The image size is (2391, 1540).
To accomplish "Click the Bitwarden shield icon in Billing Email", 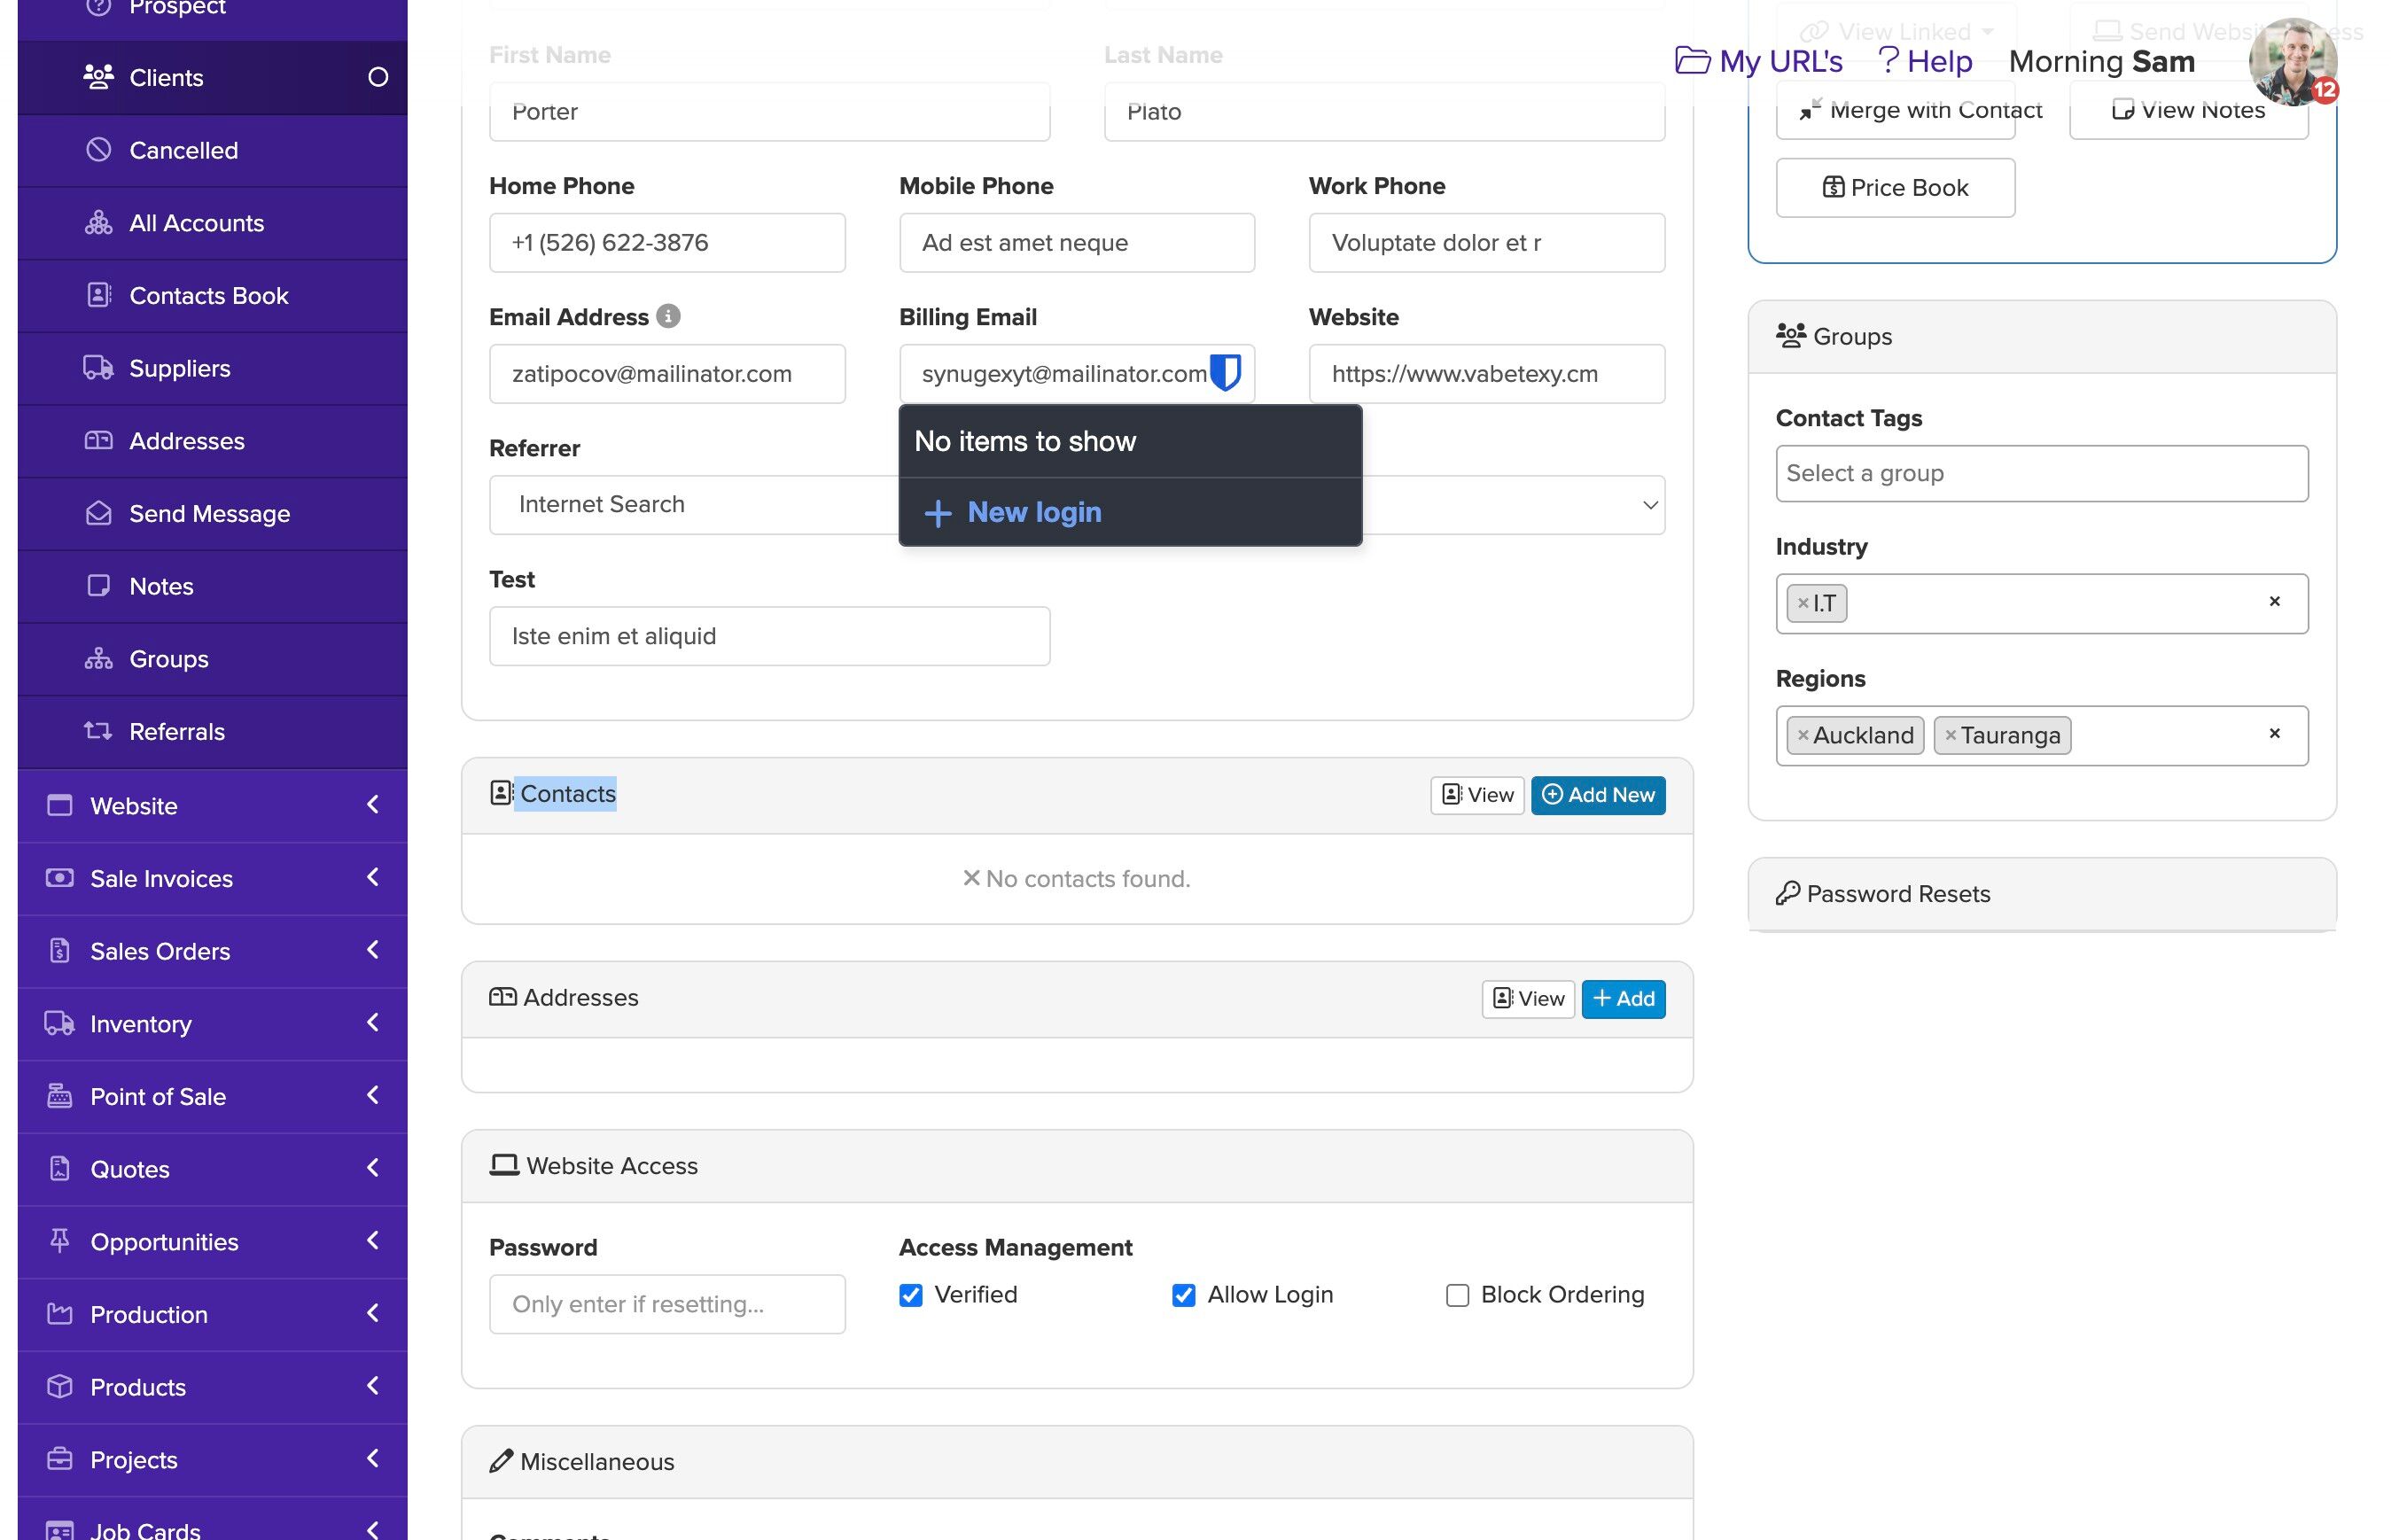I will 1225,372.
